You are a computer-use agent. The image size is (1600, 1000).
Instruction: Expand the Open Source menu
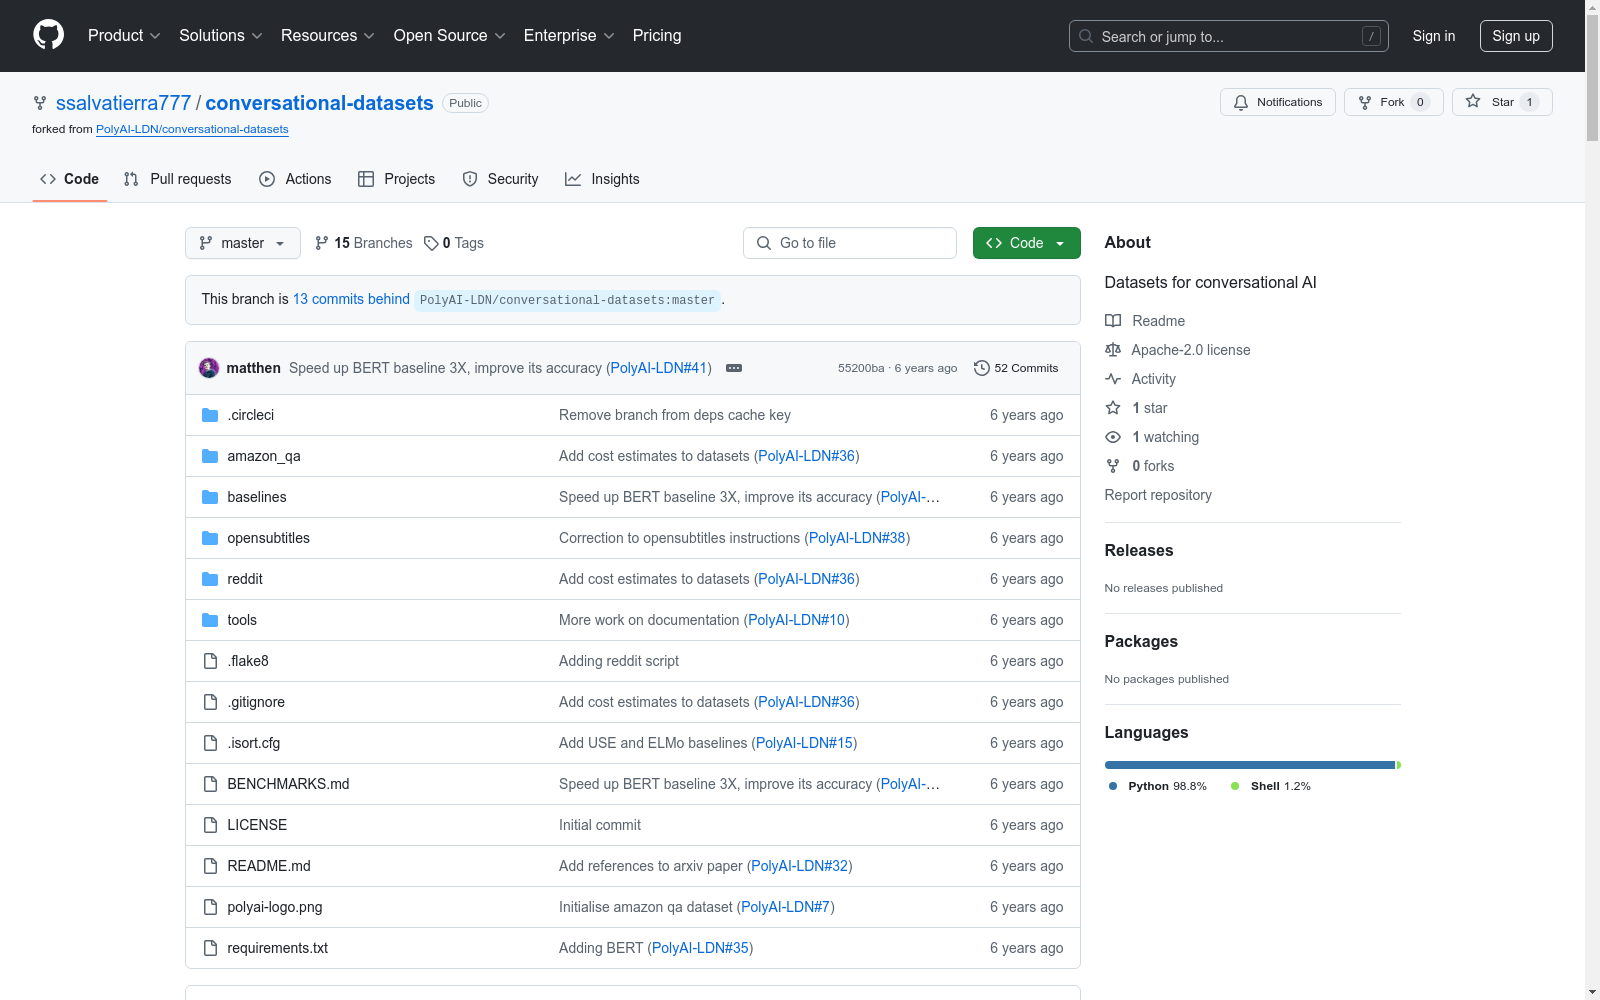pyautogui.click(x=450, y=36)
